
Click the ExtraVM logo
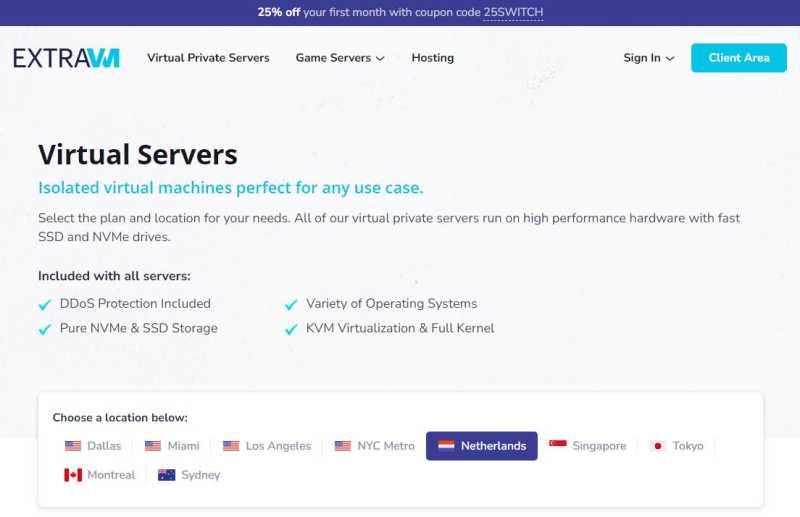point(66,58)
